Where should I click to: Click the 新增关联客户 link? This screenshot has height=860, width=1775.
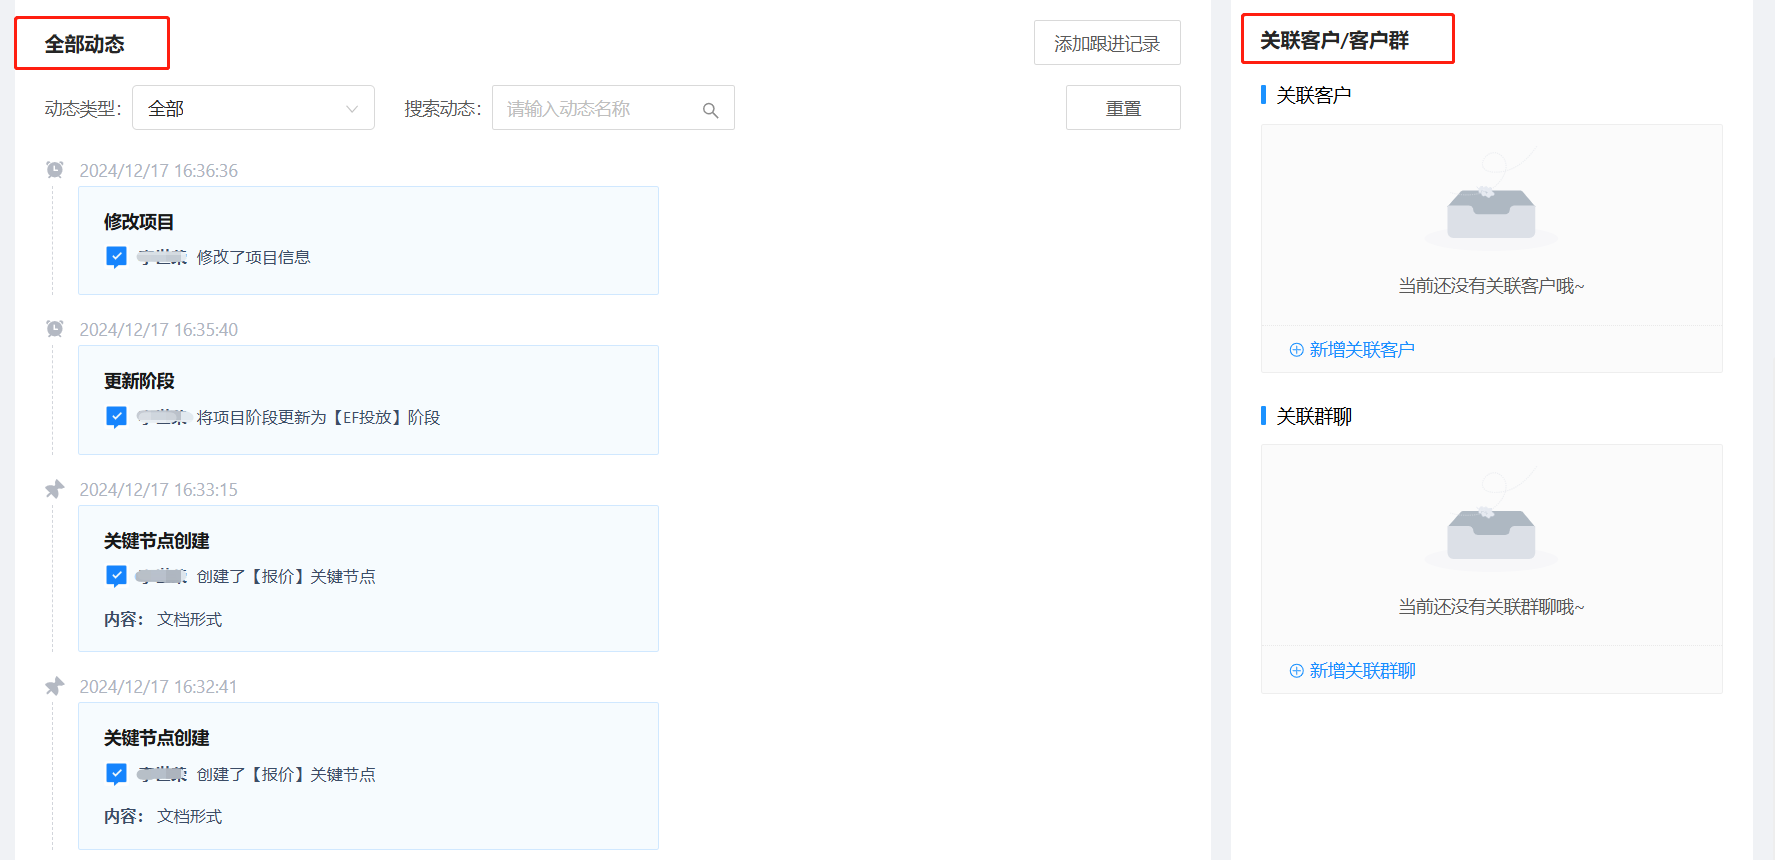[1361, 350]
